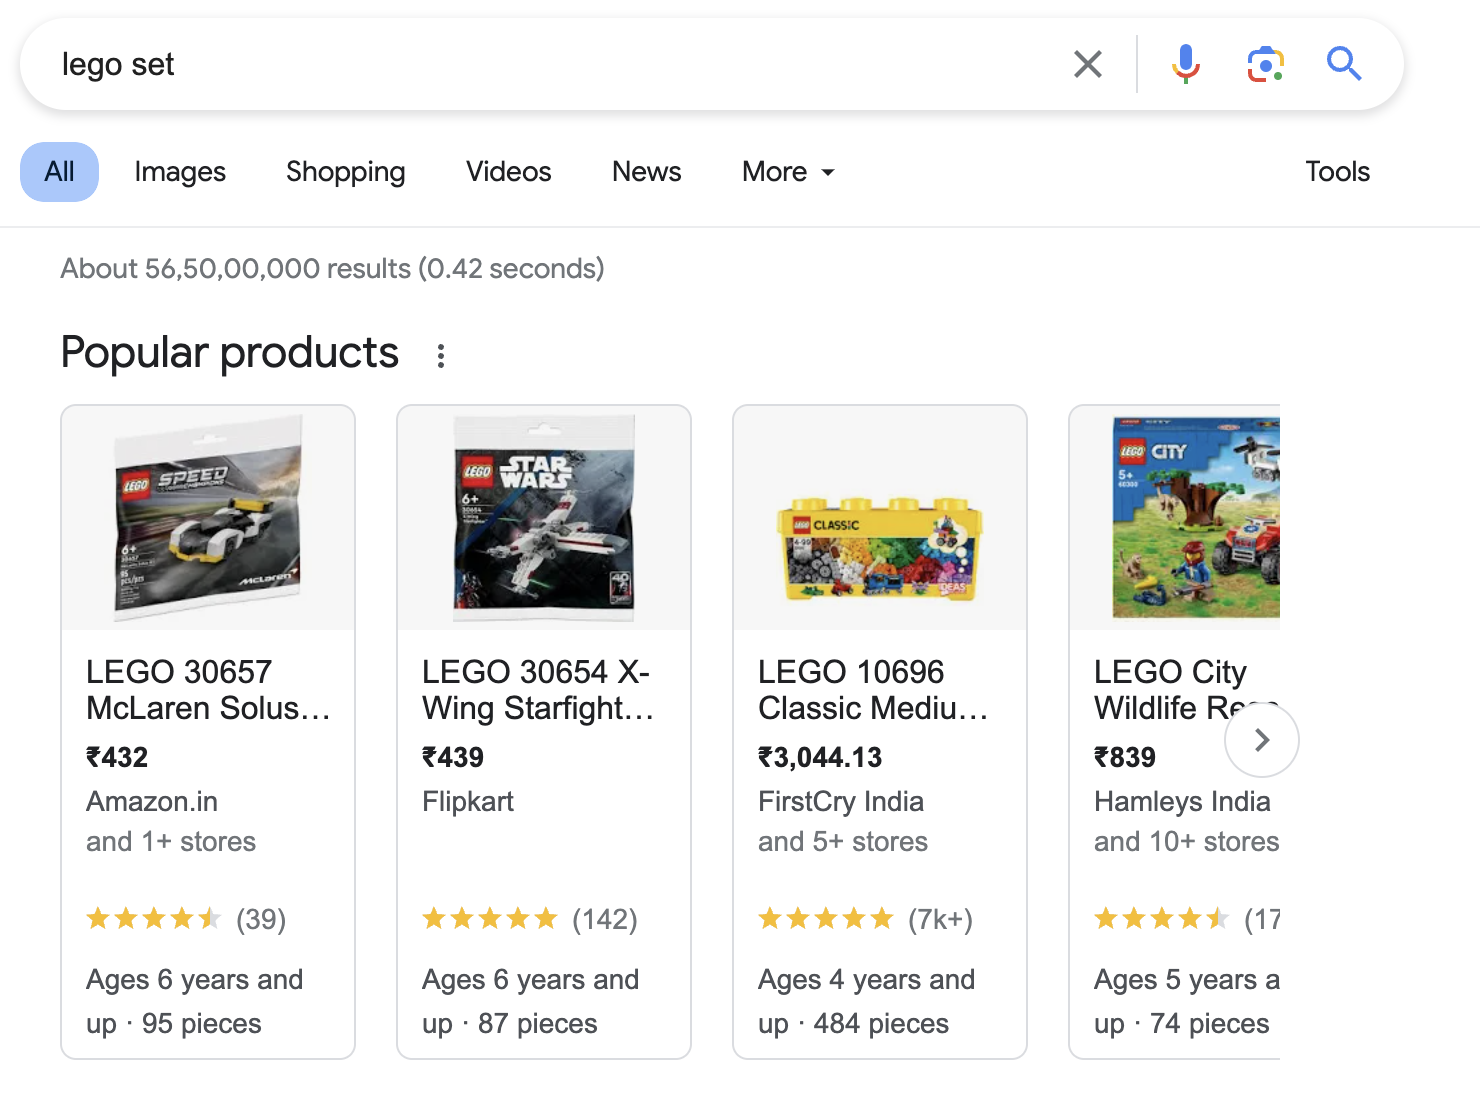
Task: Open the McLaren Solus LEGO product image
Action: (x=208, y=518)
